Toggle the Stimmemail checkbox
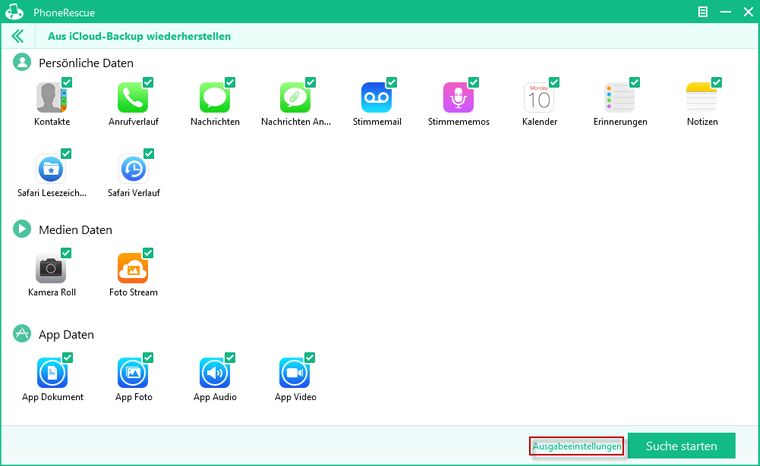Viewport: 760px width, 466px height. pyautogui.click(x=392, y=82)
